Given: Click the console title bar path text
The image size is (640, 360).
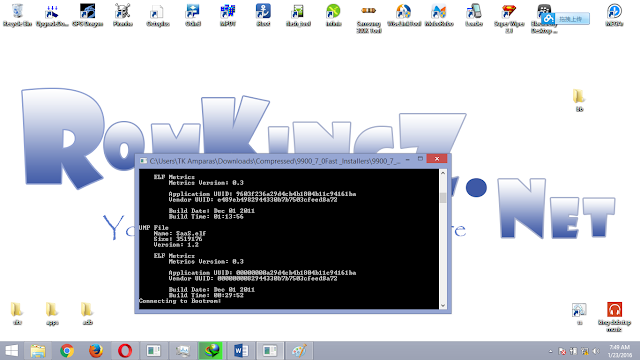Looking at the screenshot, I should (275, 161).
